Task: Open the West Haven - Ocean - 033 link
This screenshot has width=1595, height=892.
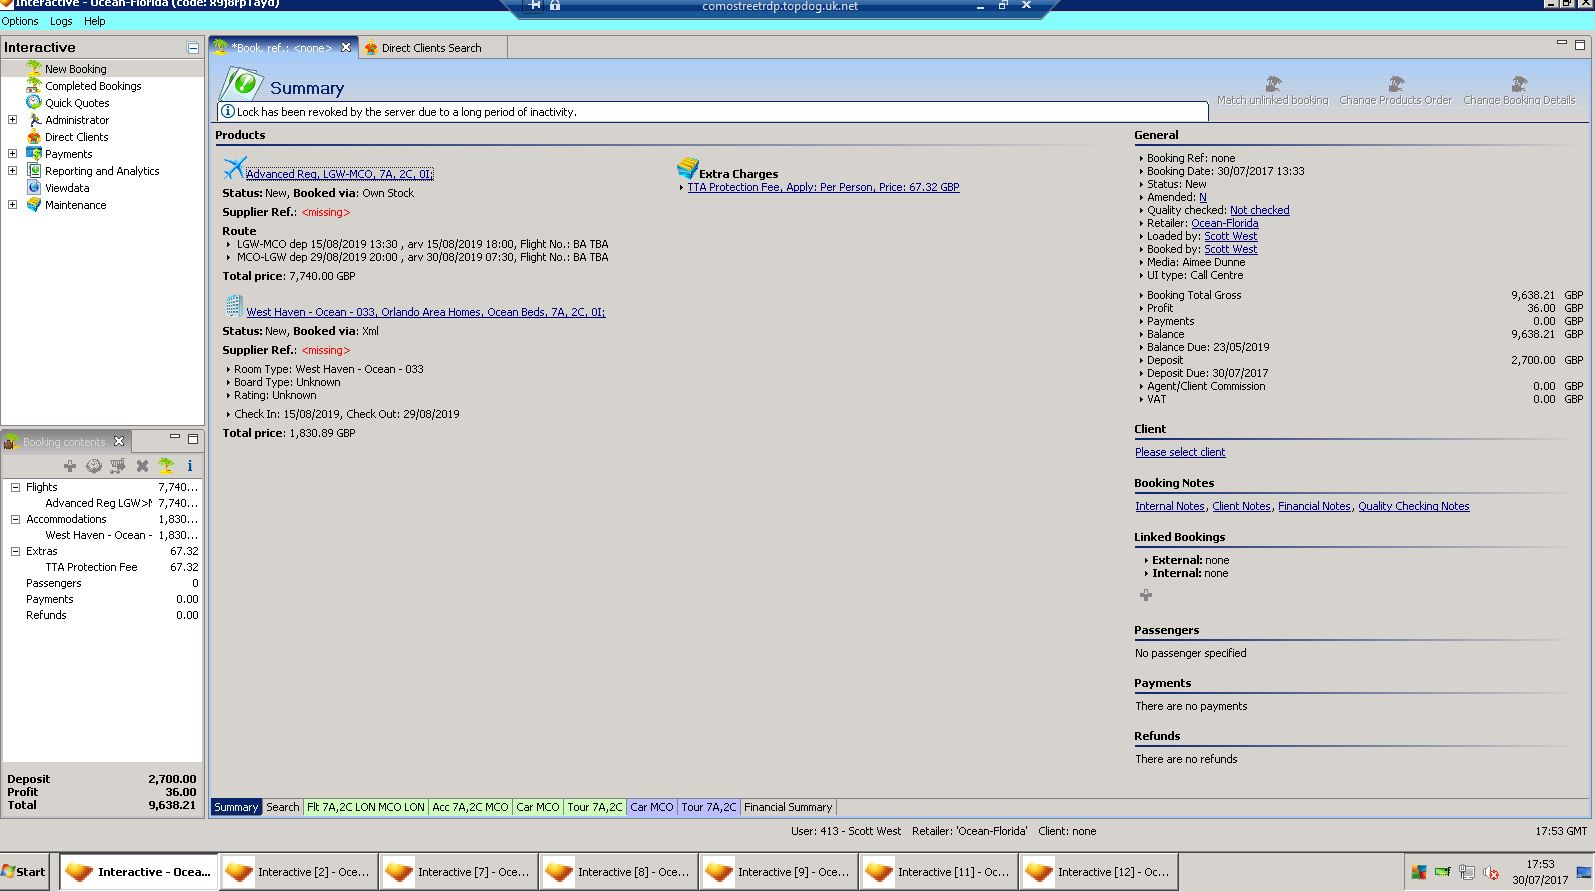Action: (x=426, y=312)
